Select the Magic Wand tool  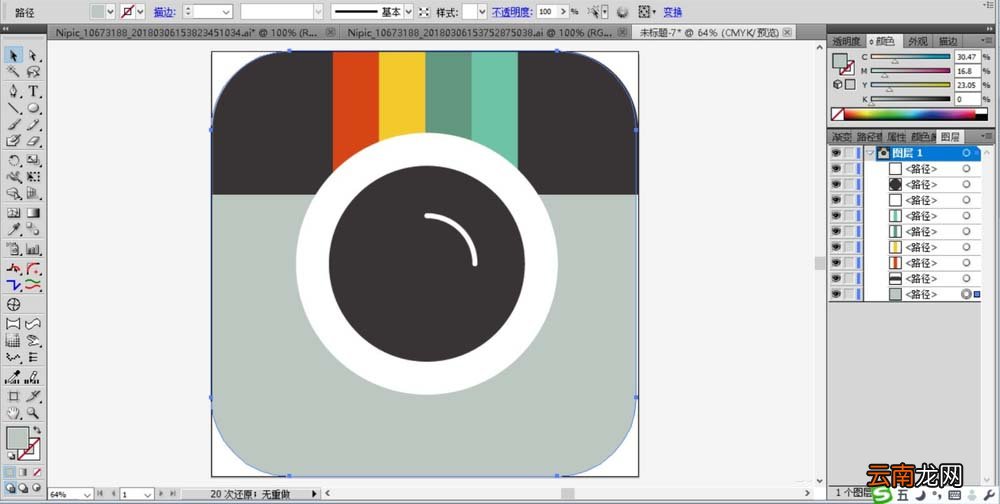pyautogui.click(x=14, y=71)
